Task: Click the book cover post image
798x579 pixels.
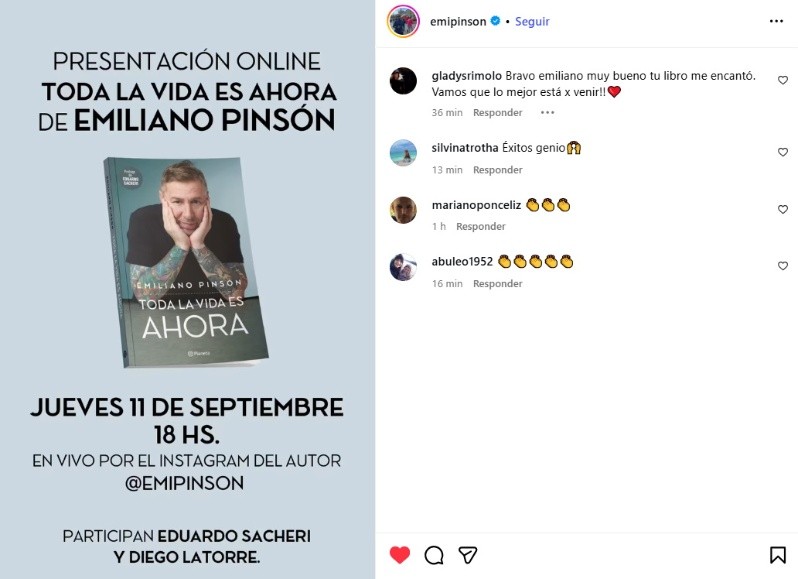Action: point(187,290)
